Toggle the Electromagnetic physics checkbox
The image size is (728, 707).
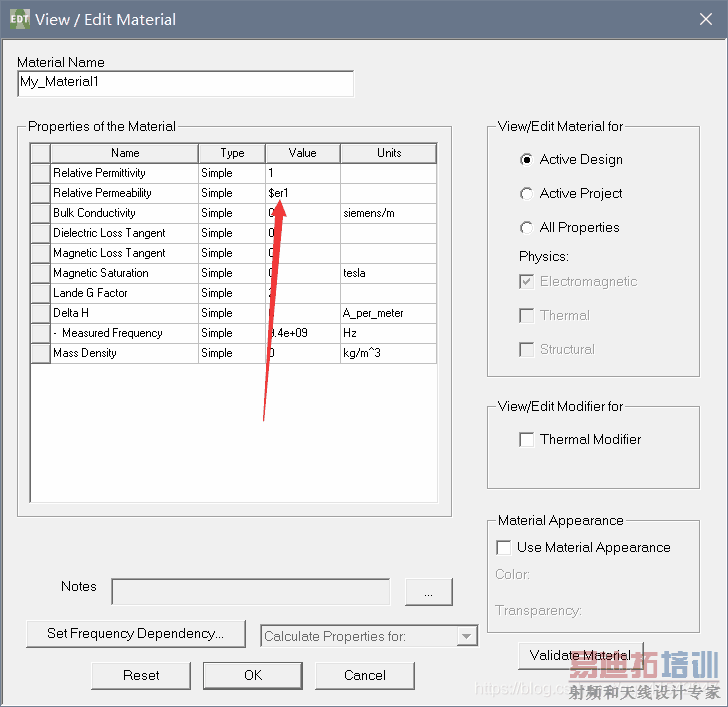coord(526,282)
